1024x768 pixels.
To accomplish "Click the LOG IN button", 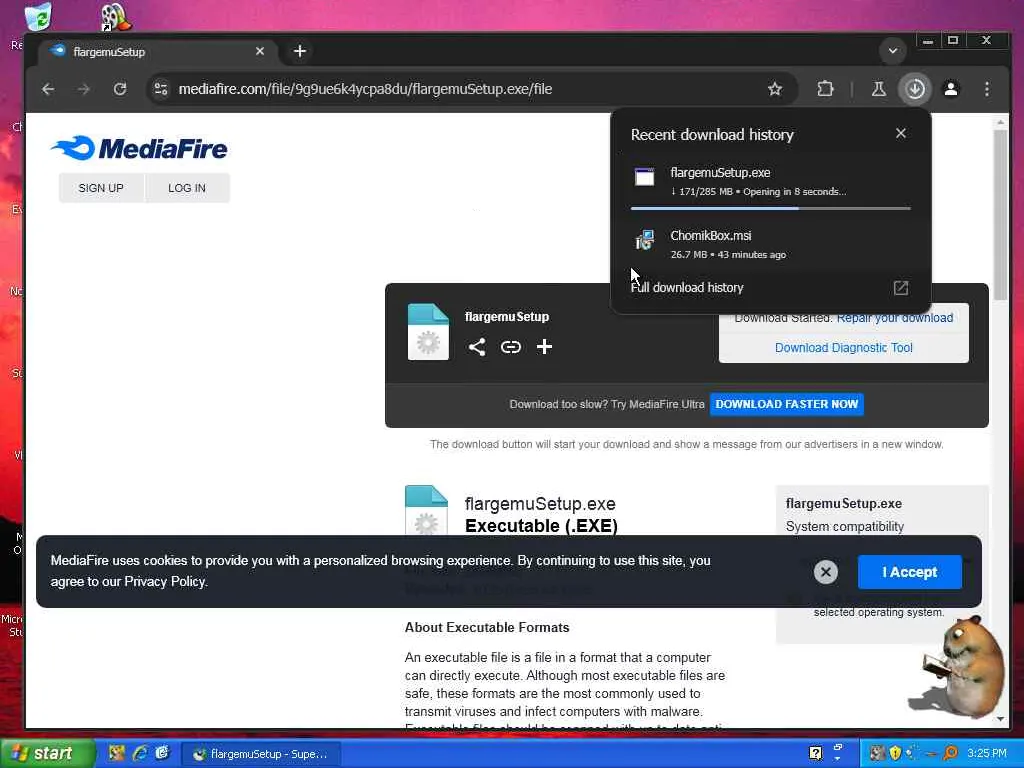I will [x=187, y=188].
